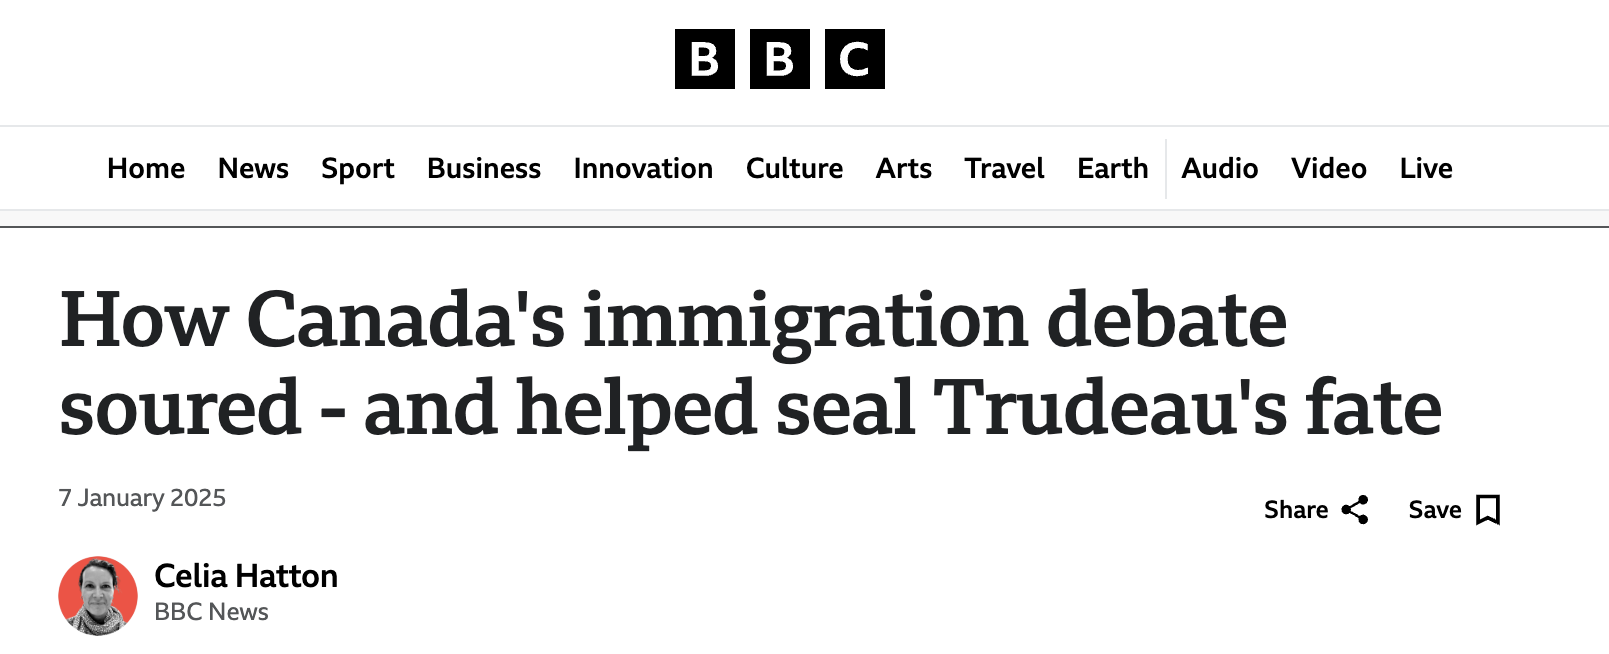Open Celia Hatton's author avatar
The height and width of the screenshot is (654, 1609).
coord(98,596)
